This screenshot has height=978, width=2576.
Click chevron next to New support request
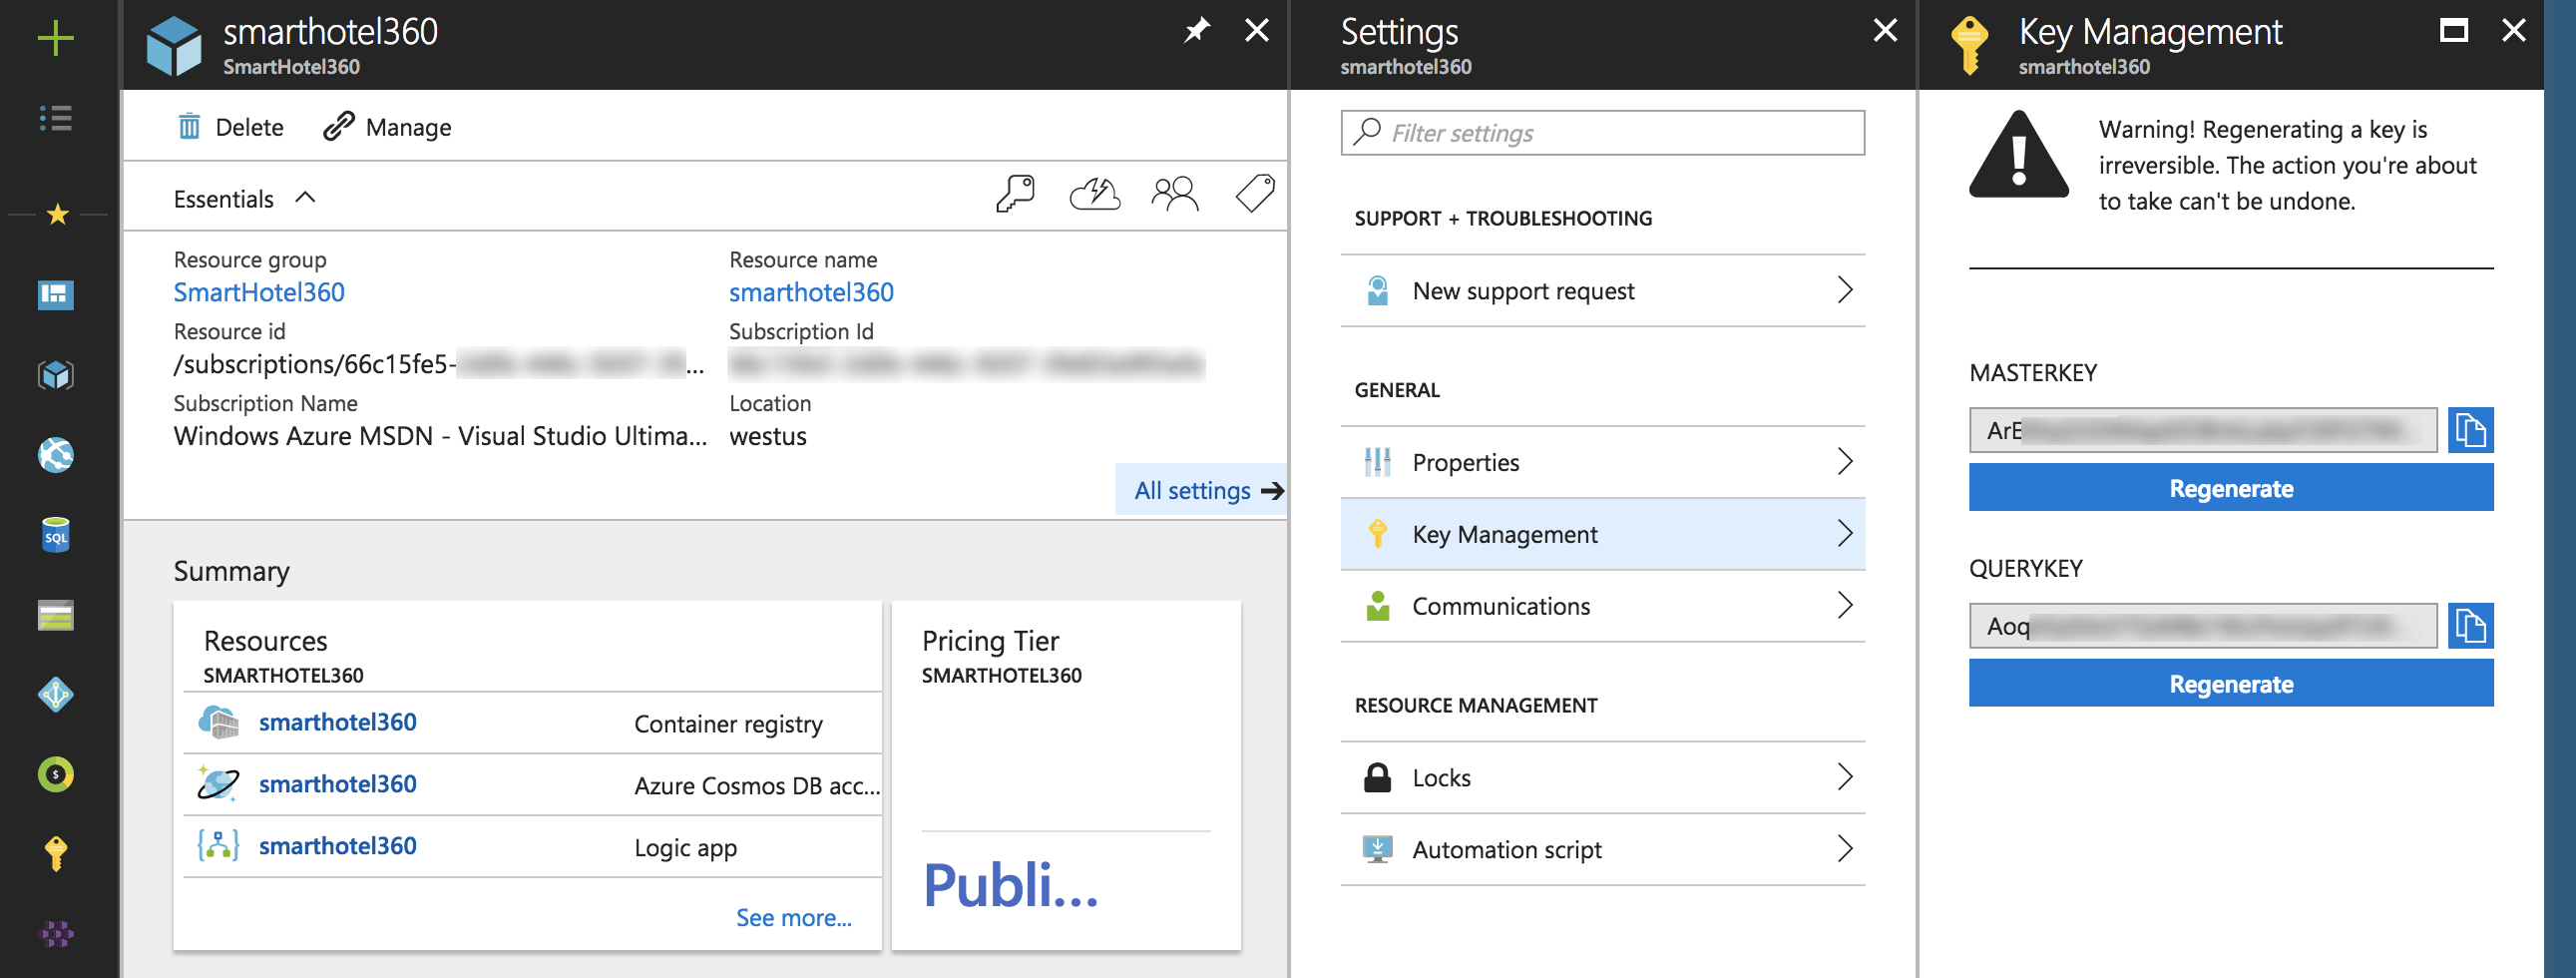click(x=1845, y=290)
